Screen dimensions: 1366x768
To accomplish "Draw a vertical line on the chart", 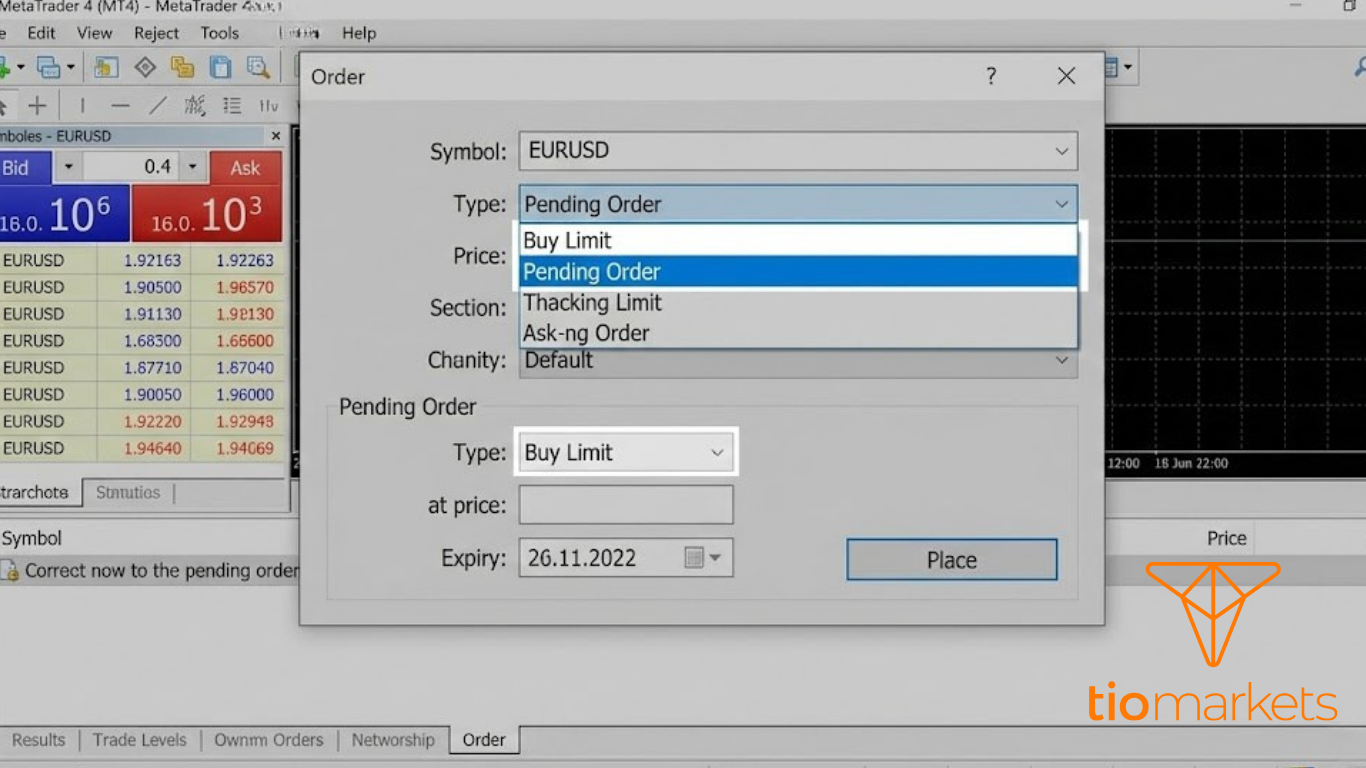I will pyautogui.click(x=82, y=104).
